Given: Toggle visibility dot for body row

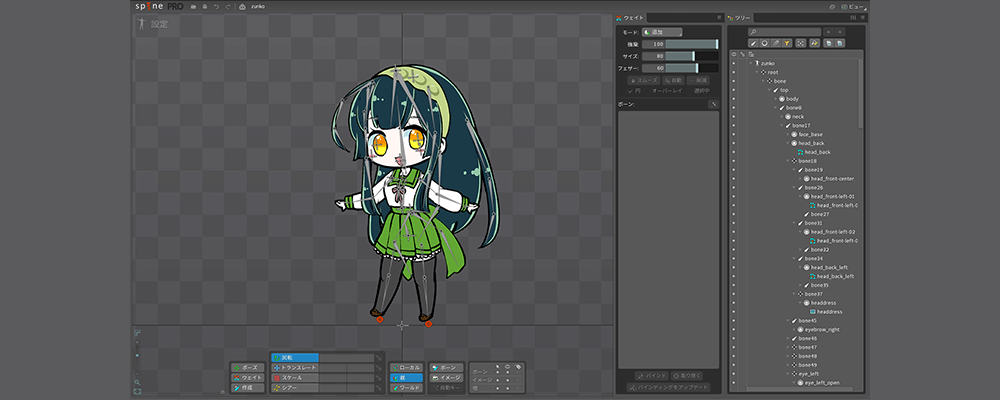Looking at the screenshot, I should coord(733,99).
